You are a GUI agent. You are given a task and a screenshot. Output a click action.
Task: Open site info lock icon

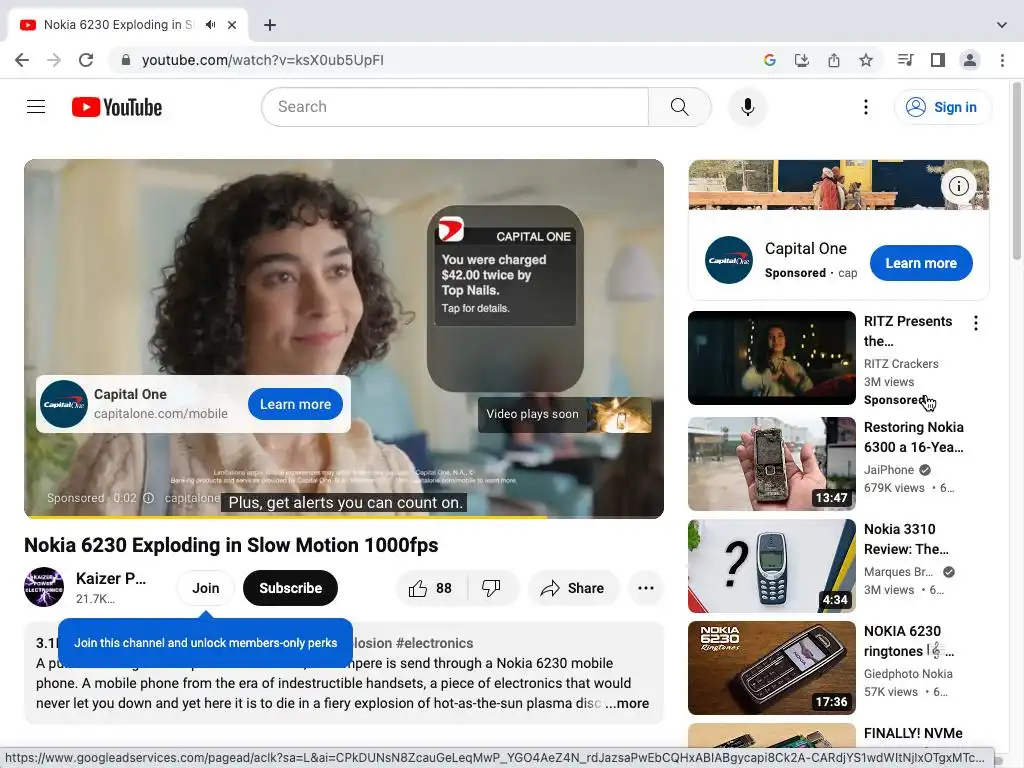pos(126,60)
